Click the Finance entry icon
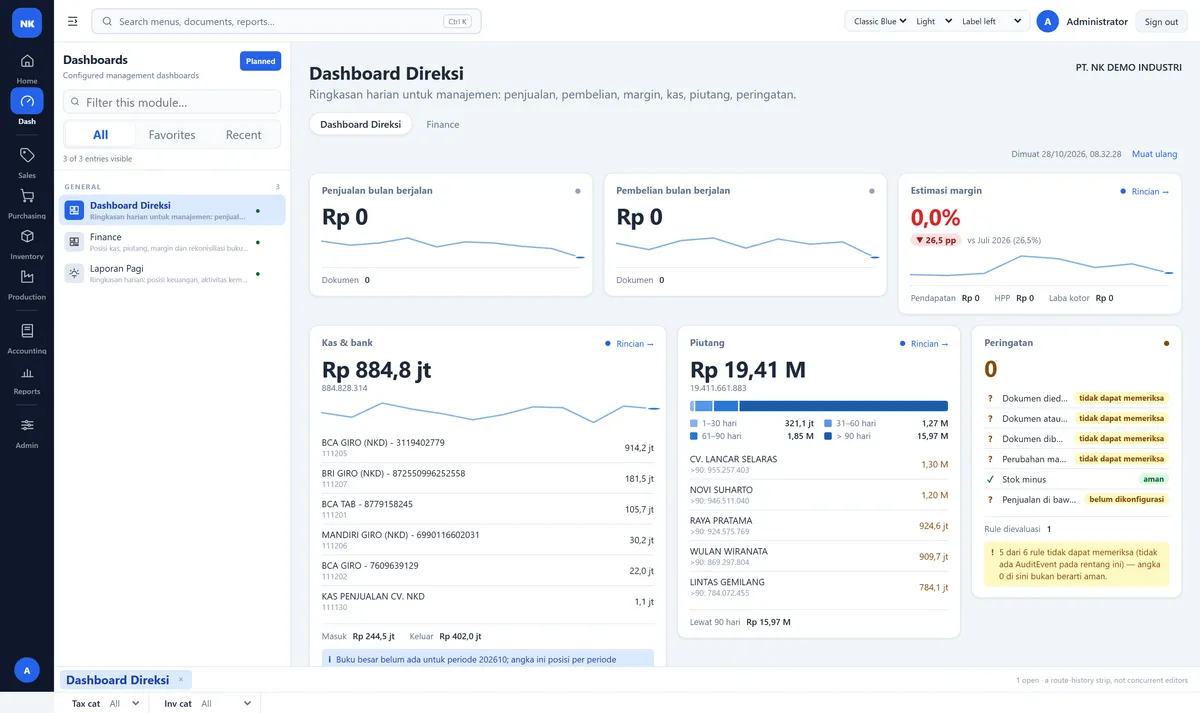The width and height of the screenshot is (1200, 713). (74, 242)
